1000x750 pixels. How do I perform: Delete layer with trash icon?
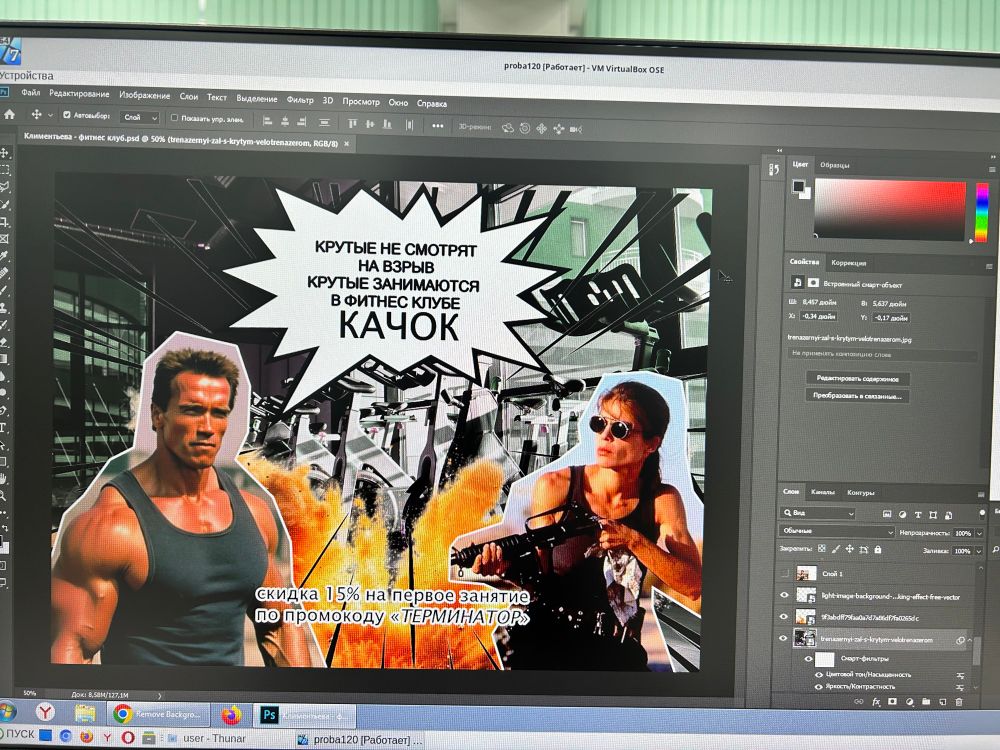(959, 702)
